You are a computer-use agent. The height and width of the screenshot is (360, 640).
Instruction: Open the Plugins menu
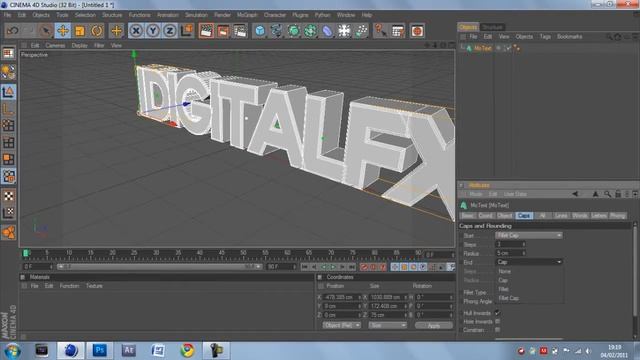point(300,15)
